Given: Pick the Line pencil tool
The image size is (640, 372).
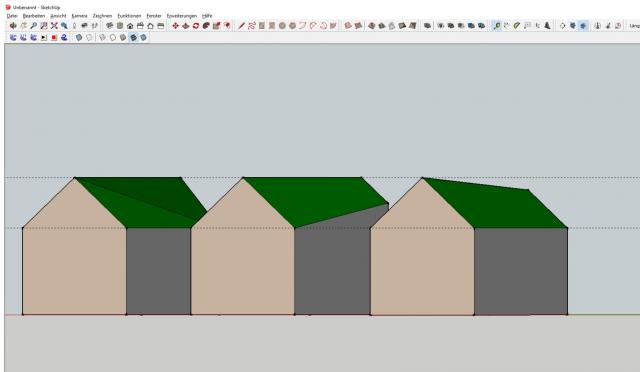Looking at the screenshot, I should click(242, 26).
